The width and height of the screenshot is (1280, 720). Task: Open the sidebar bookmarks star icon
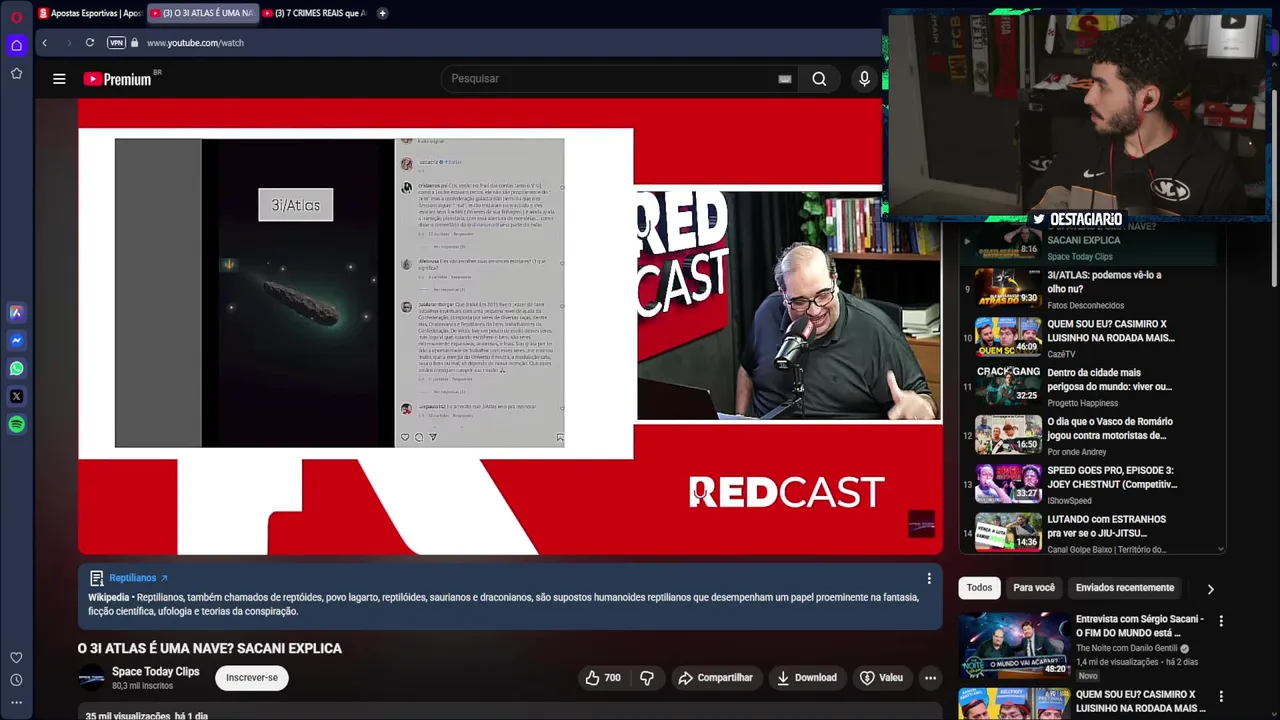coord(16,73)
